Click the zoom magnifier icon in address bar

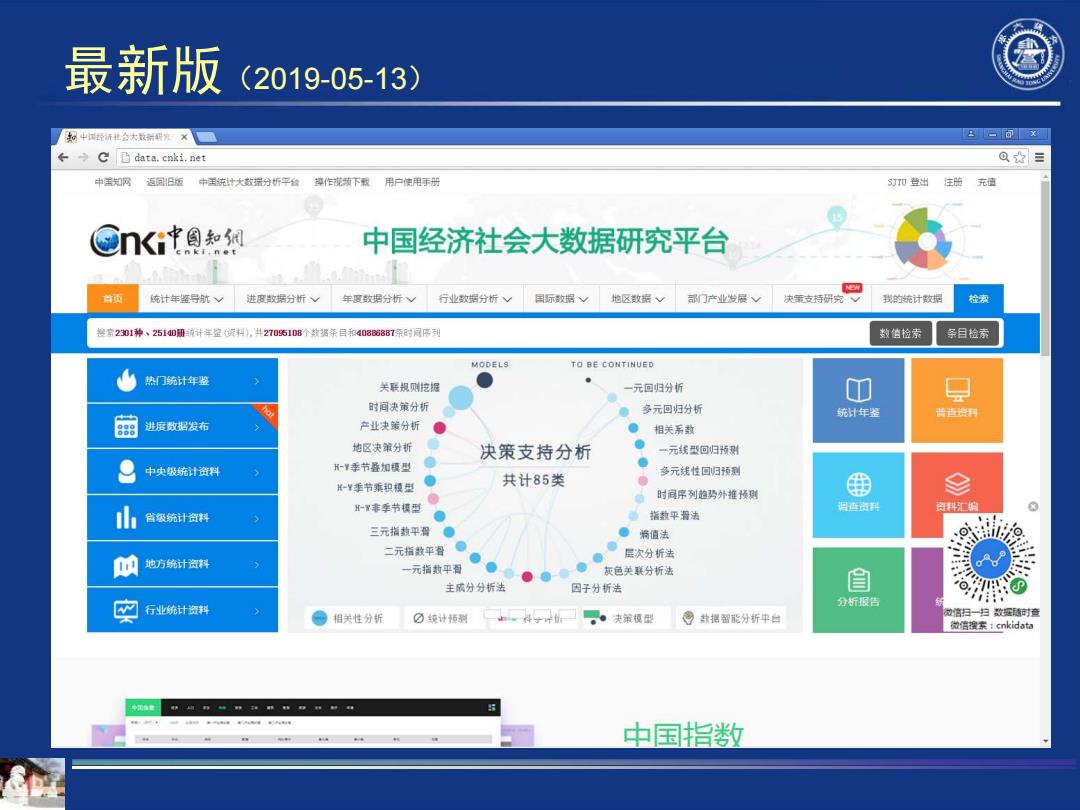1004,158
